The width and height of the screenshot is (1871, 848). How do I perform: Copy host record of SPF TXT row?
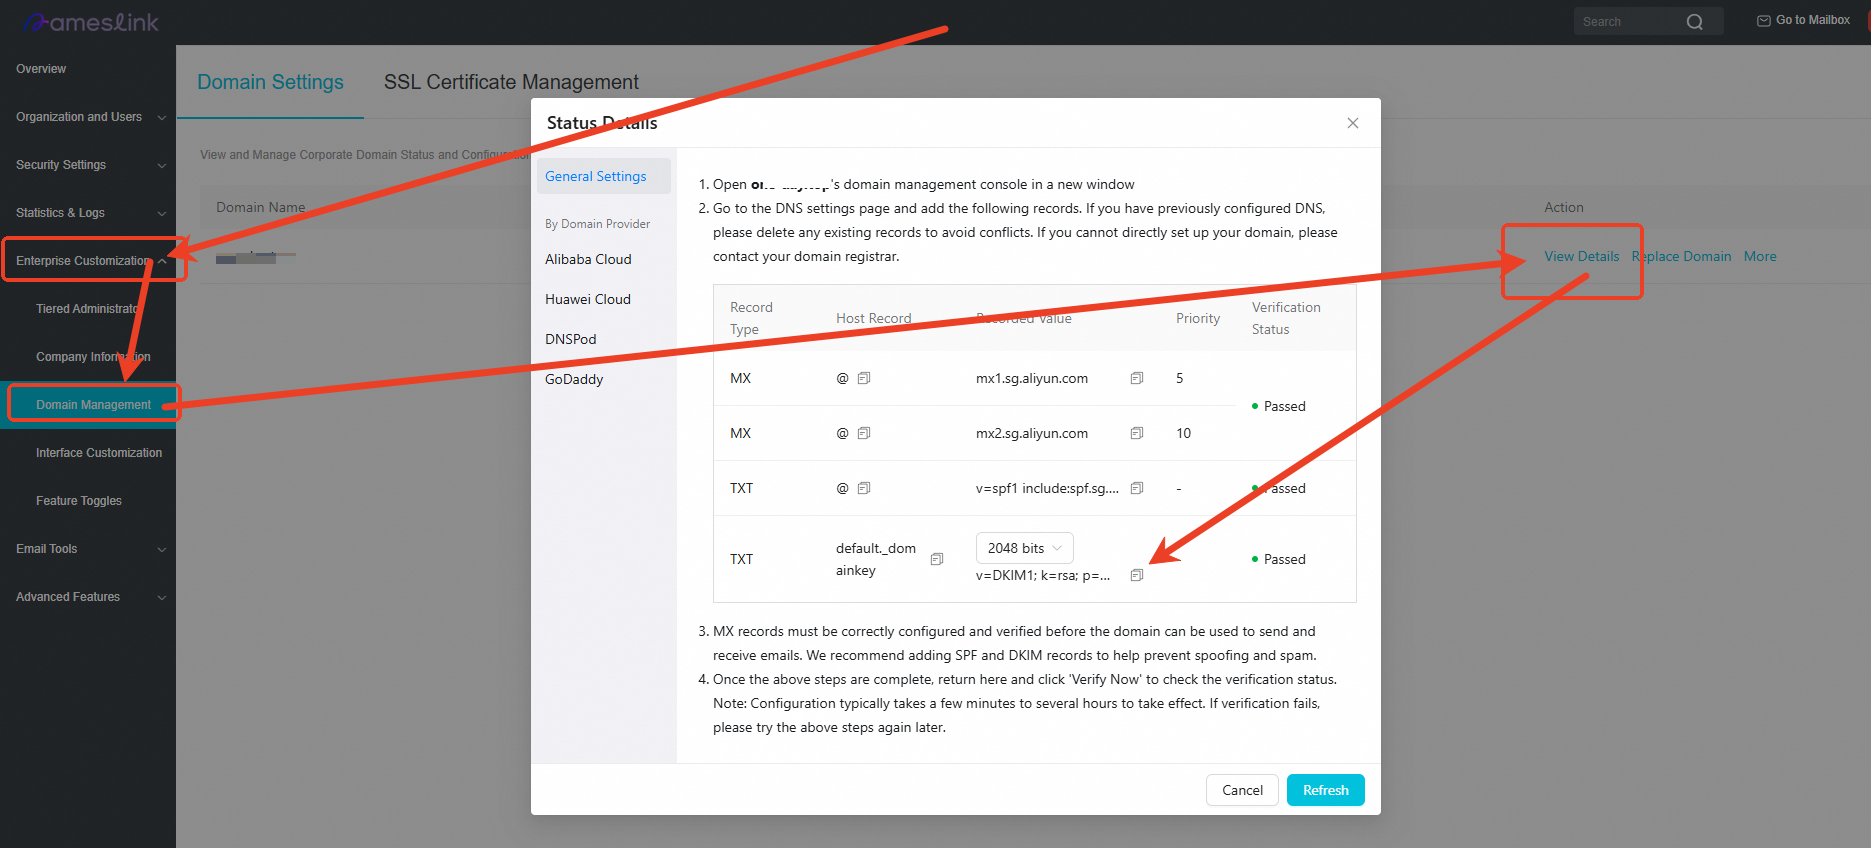(x=864, y=488)
